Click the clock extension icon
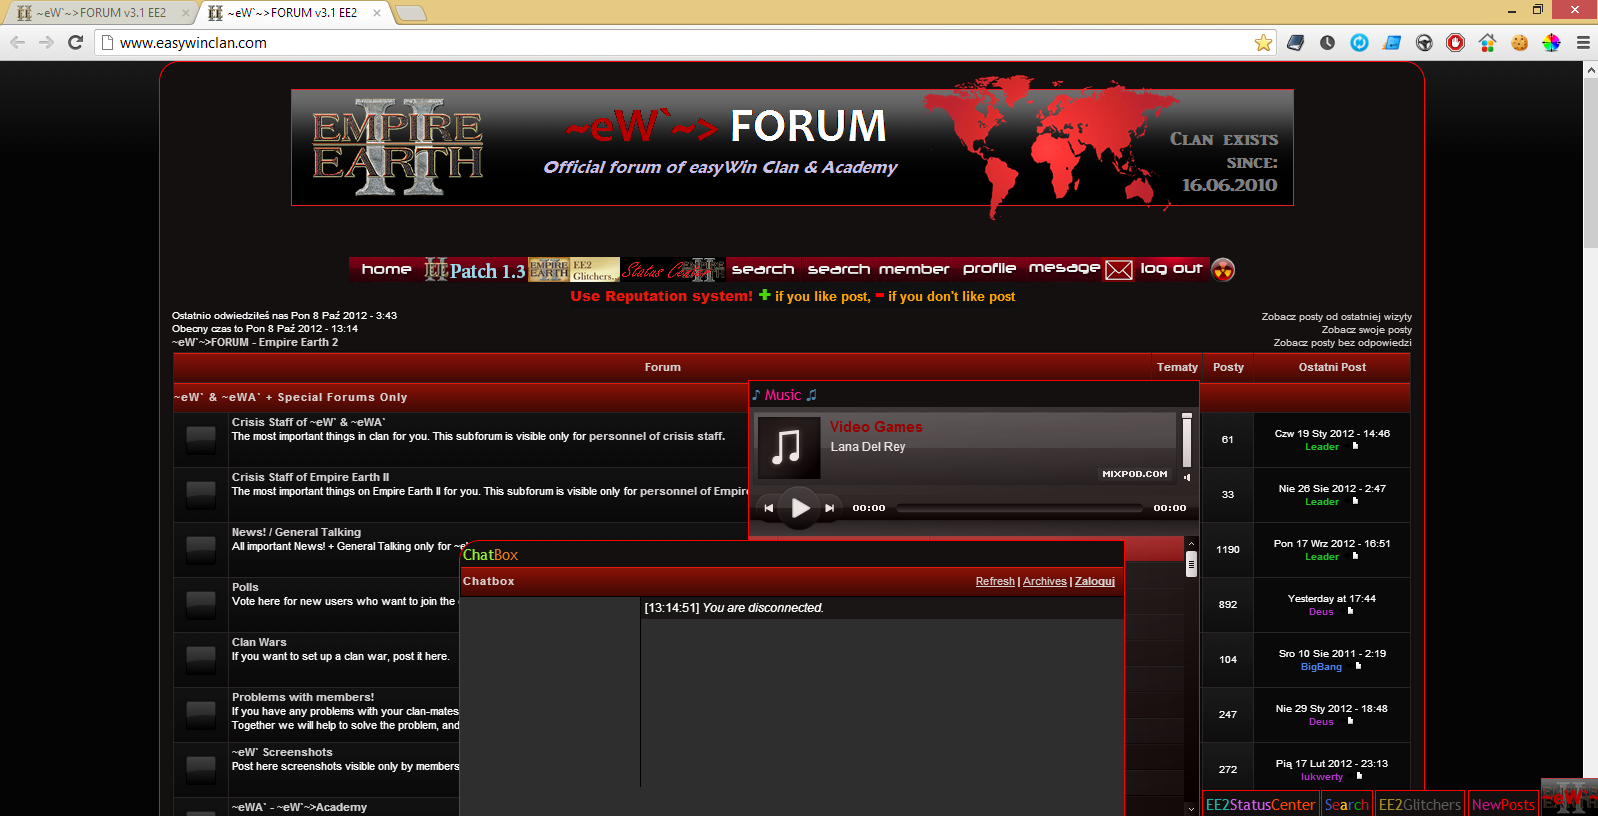 1327,42
